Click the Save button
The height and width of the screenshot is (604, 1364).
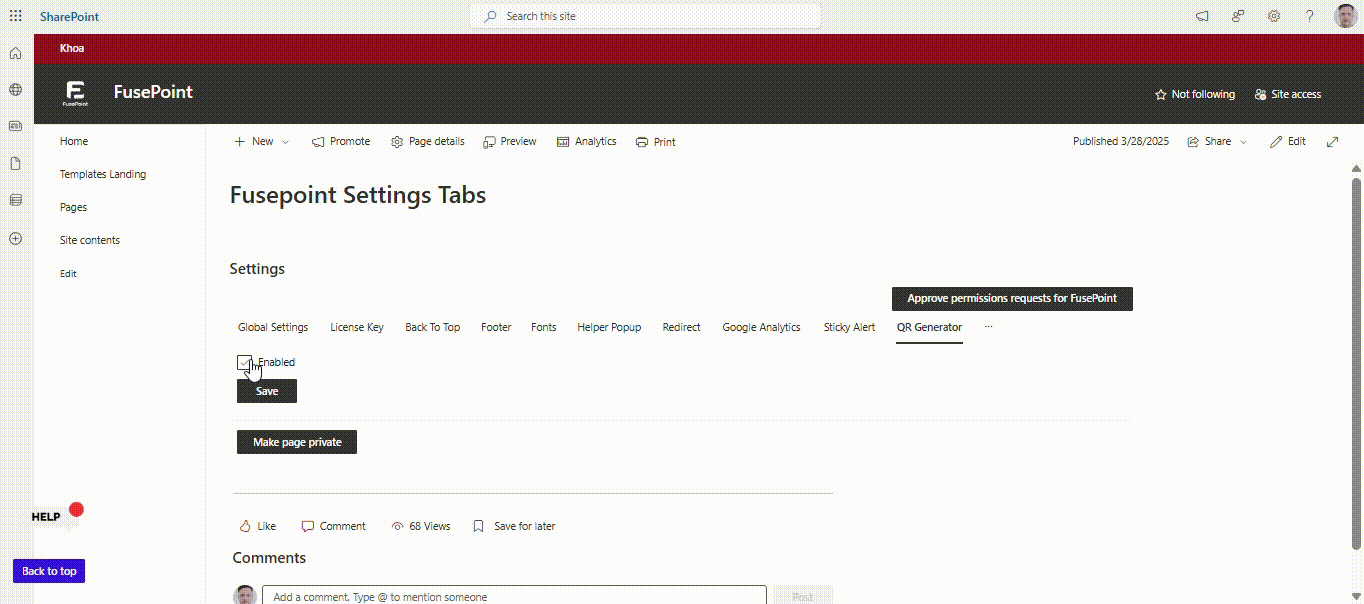point(267,391)
